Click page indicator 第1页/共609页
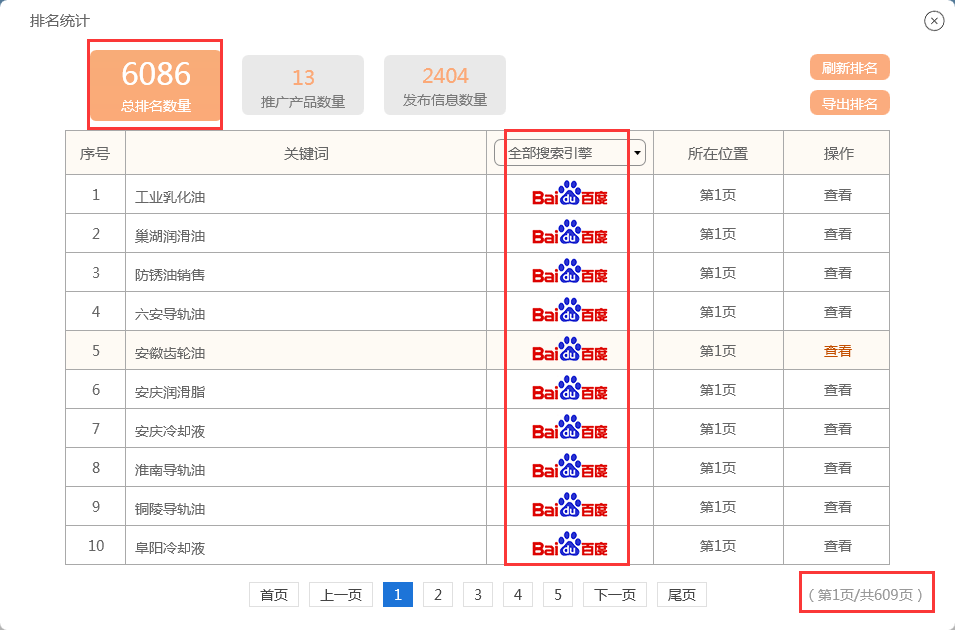The image size is (955, 630). coord(865,595)
